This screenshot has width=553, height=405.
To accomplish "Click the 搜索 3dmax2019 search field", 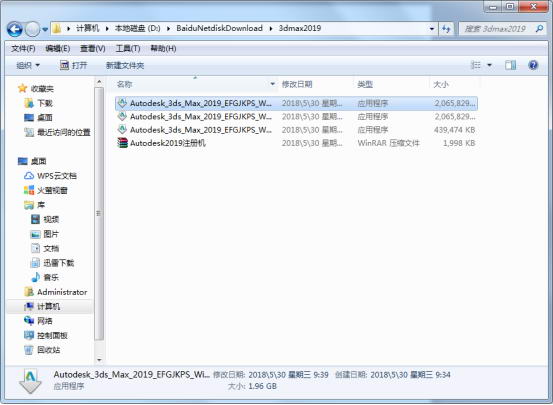I will (498, 29).
